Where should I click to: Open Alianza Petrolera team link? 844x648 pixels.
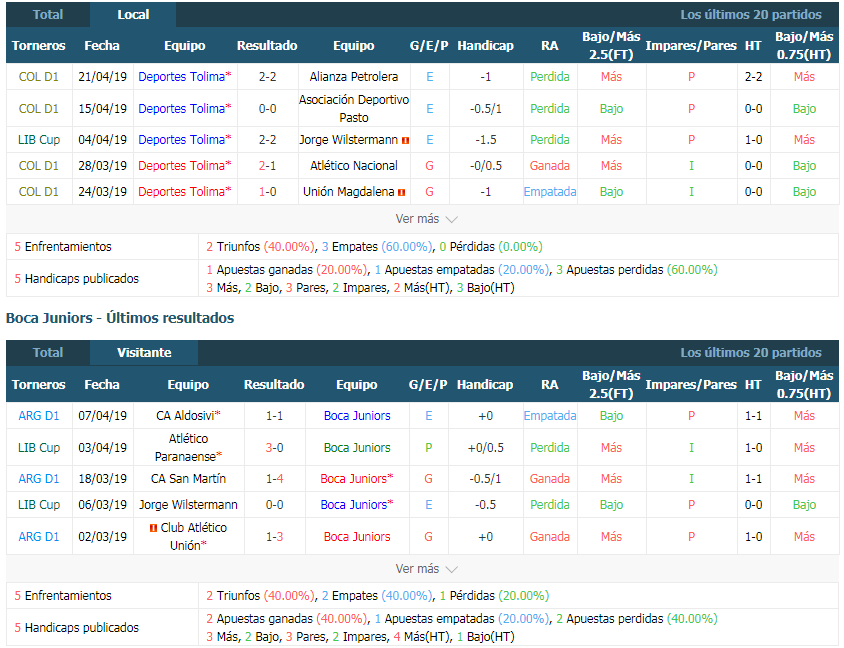(x=354, y=77)
